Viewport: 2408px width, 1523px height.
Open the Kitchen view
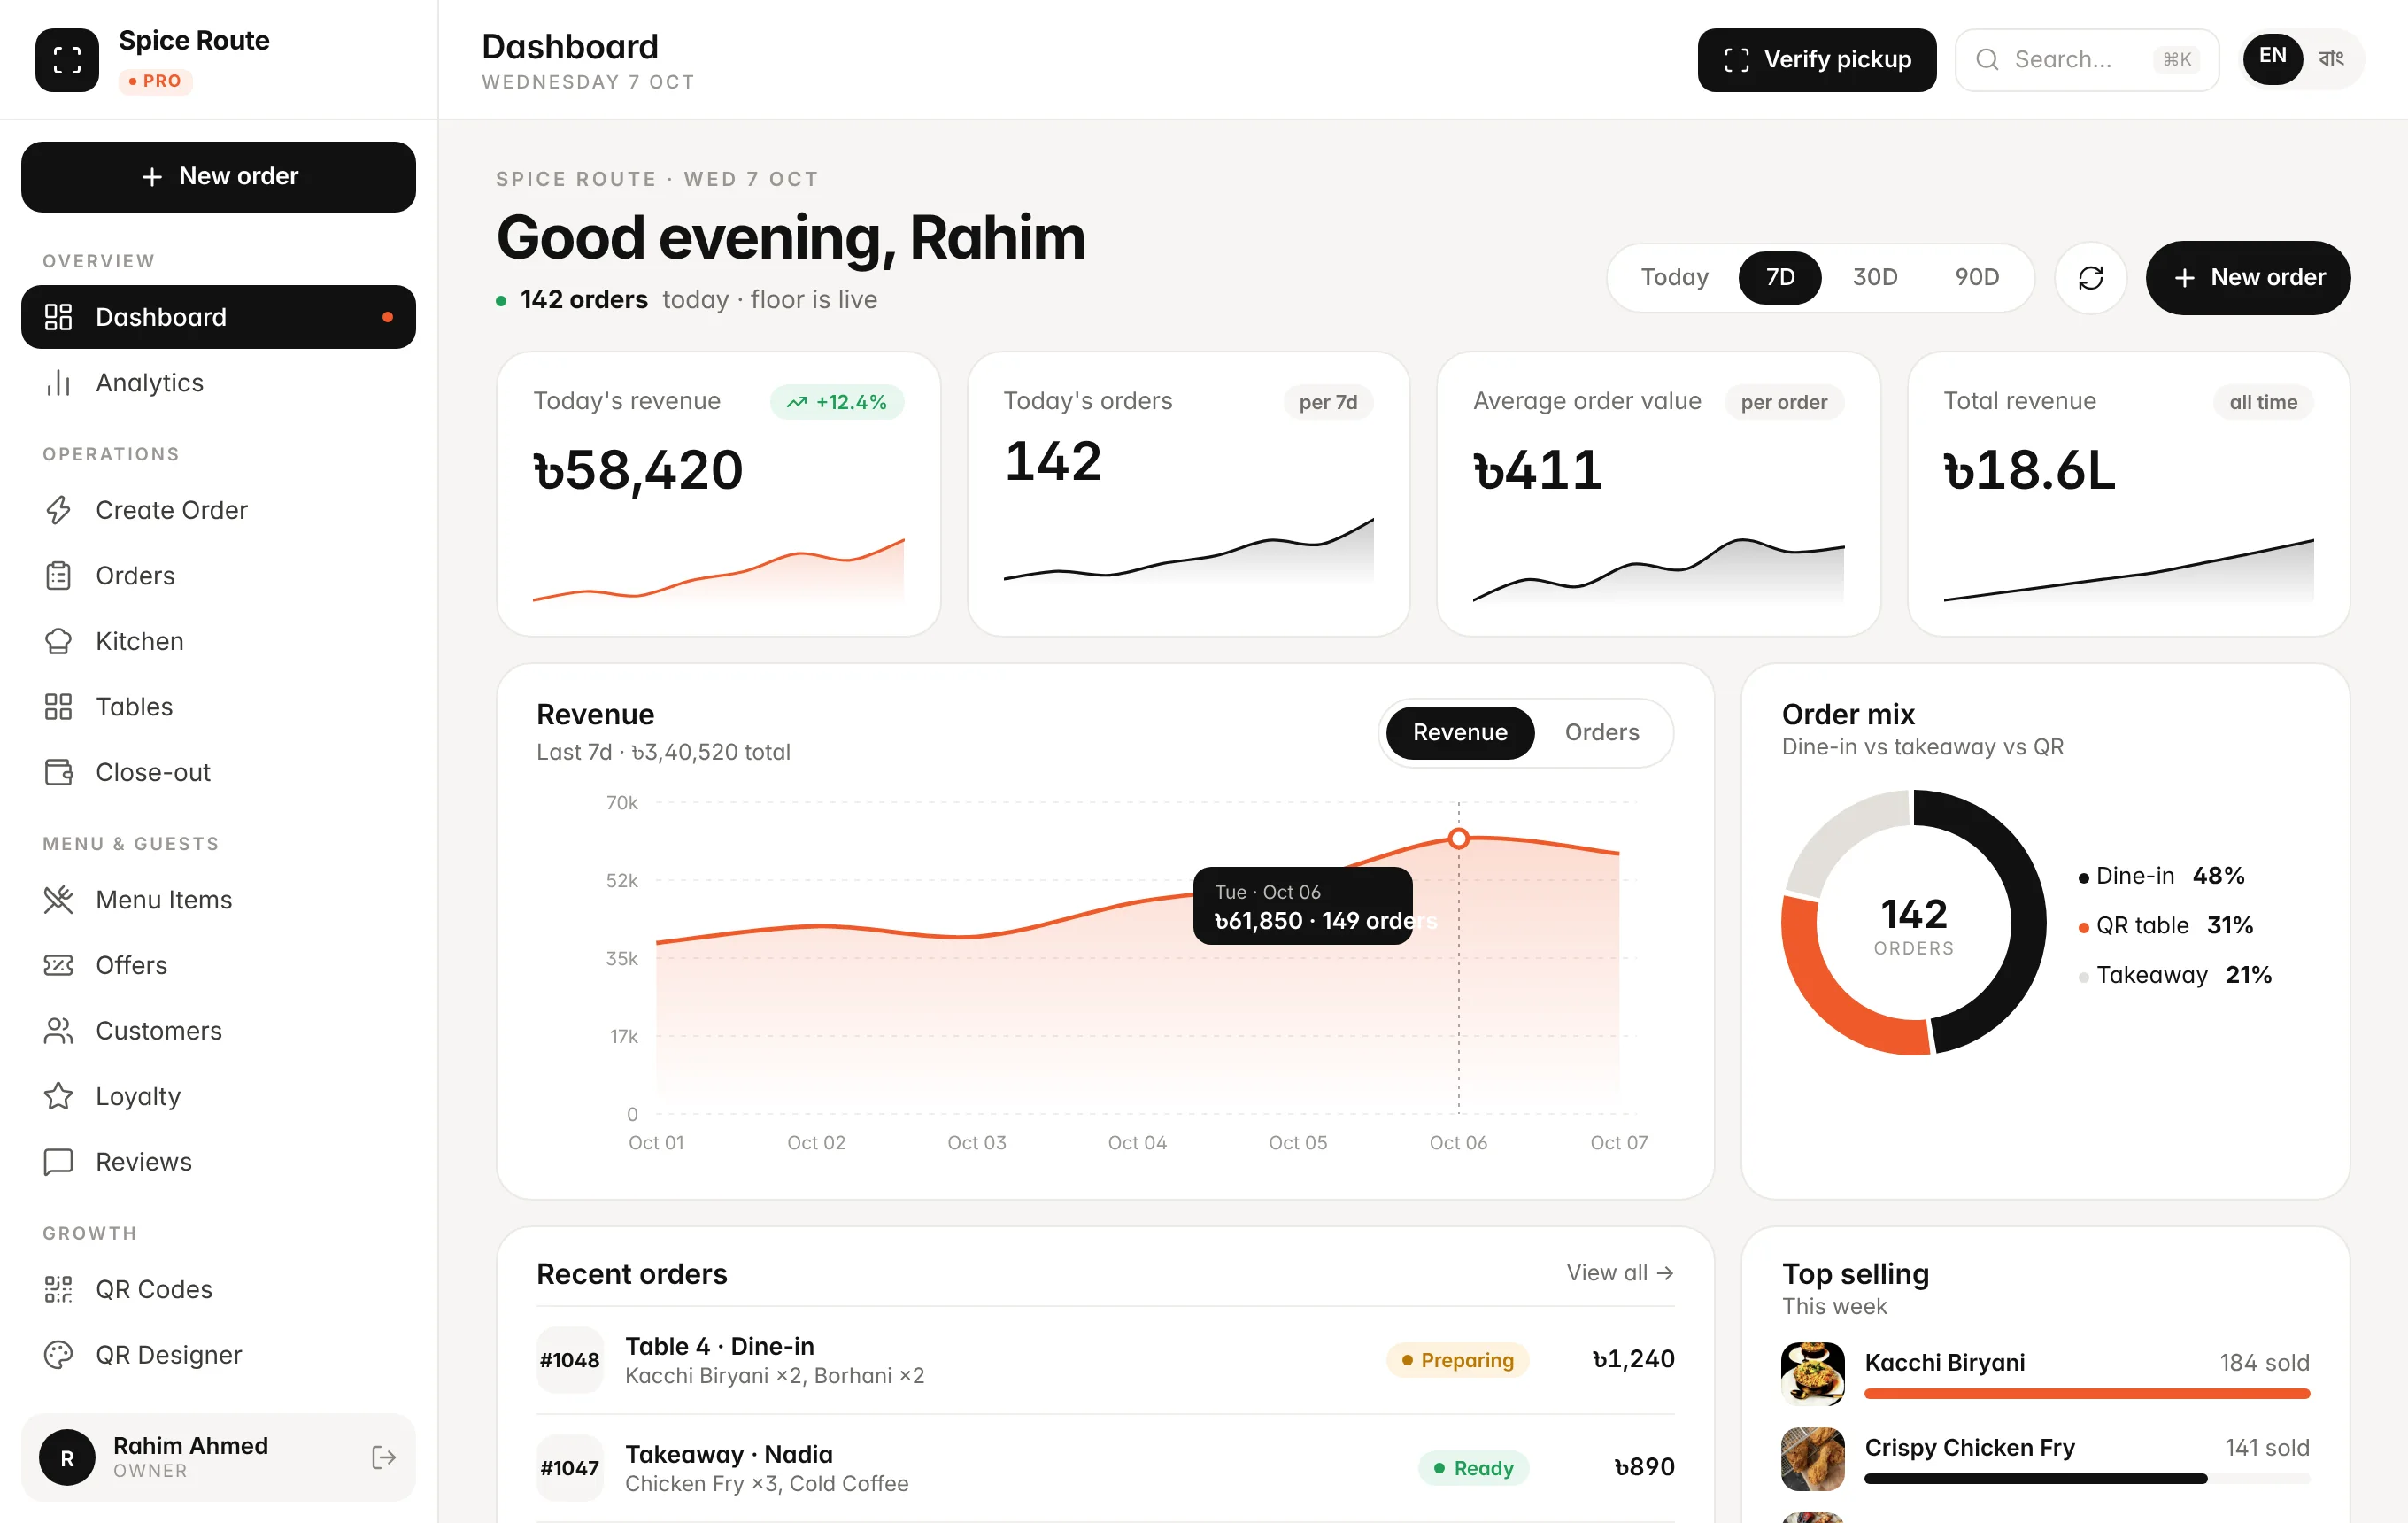[x=218, y=641]
